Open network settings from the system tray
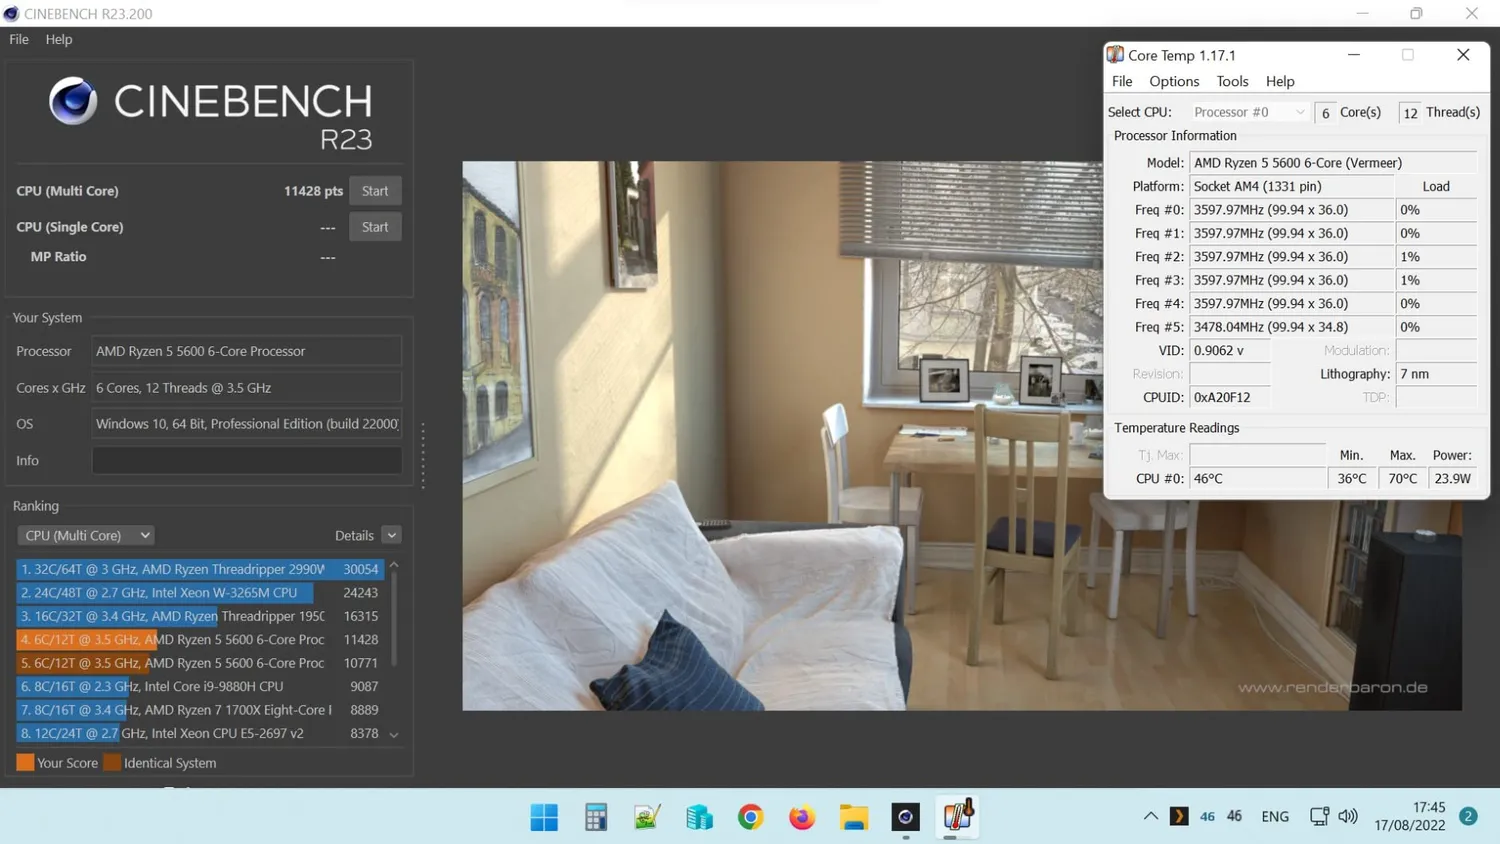 (x=1319, y=816)
